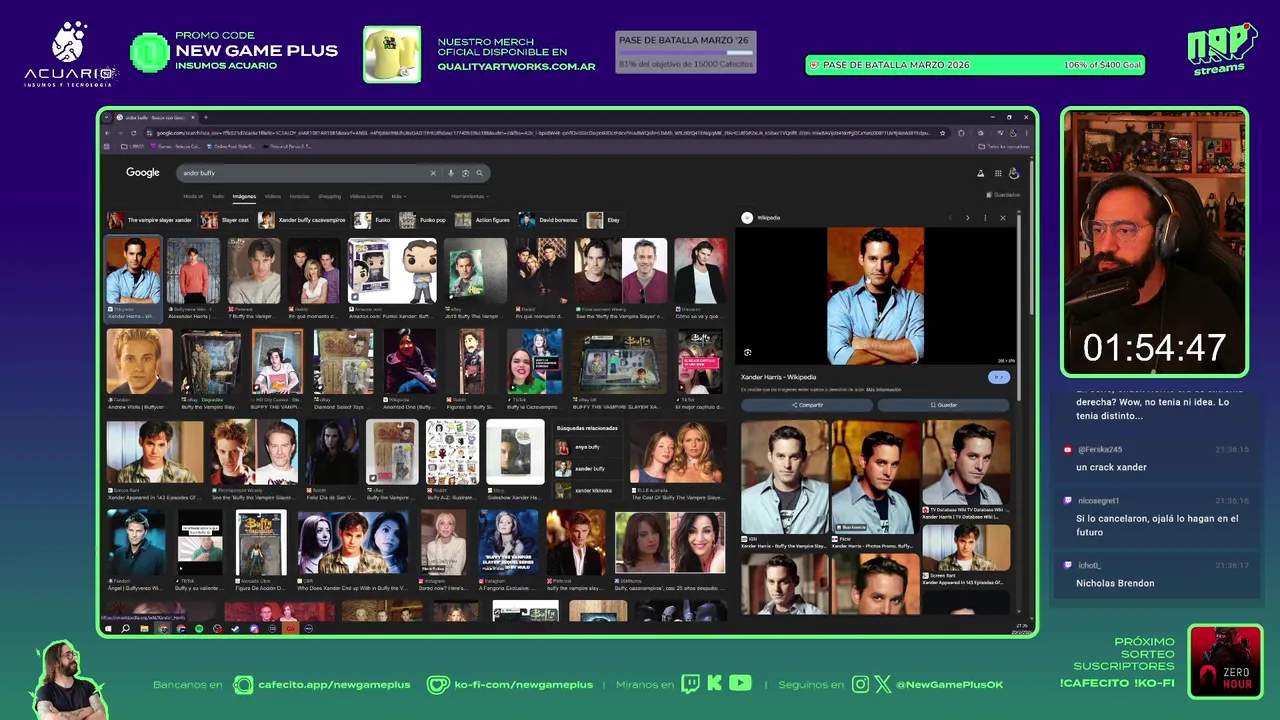
Task: Start voice search with the microphone icon
Action: (451, 173)
